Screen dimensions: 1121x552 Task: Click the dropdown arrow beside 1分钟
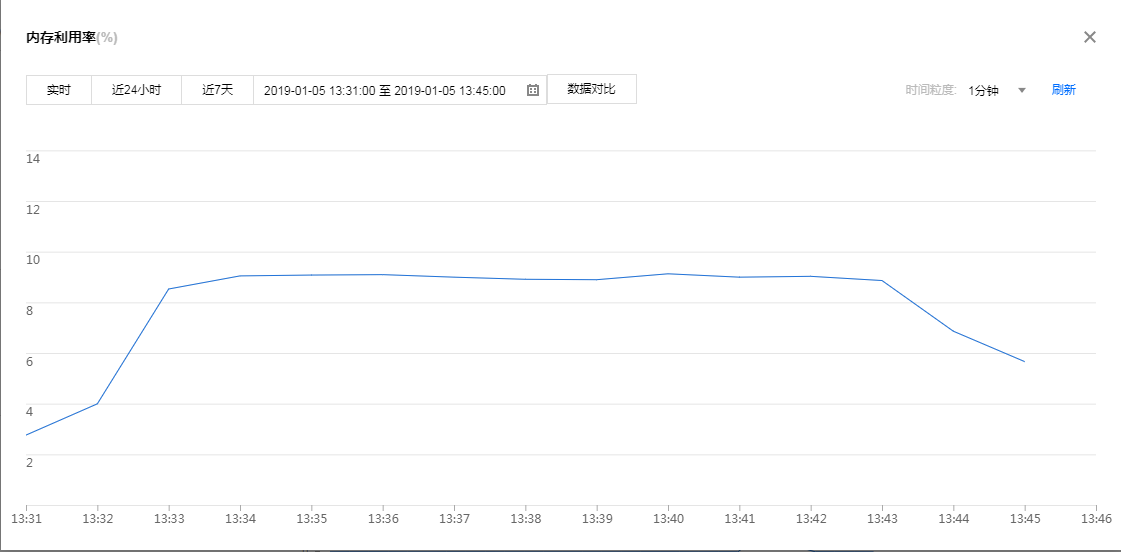1022,90
